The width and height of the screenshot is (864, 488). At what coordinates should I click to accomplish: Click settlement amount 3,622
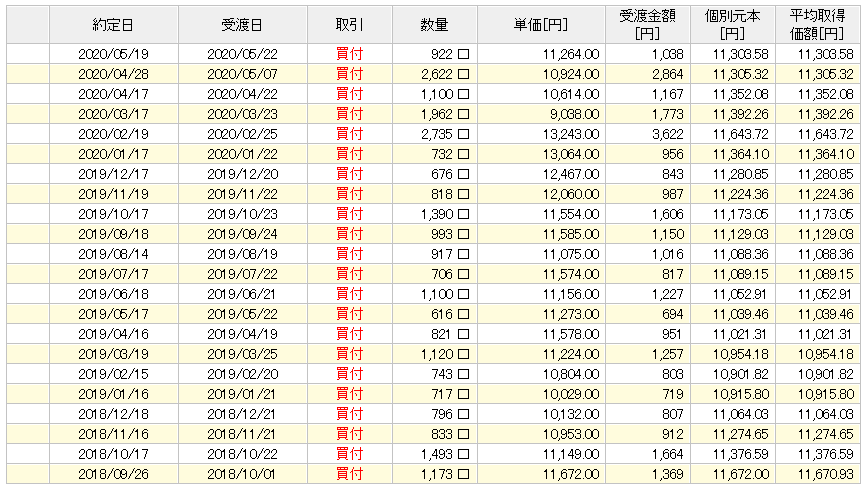point(667,134)
